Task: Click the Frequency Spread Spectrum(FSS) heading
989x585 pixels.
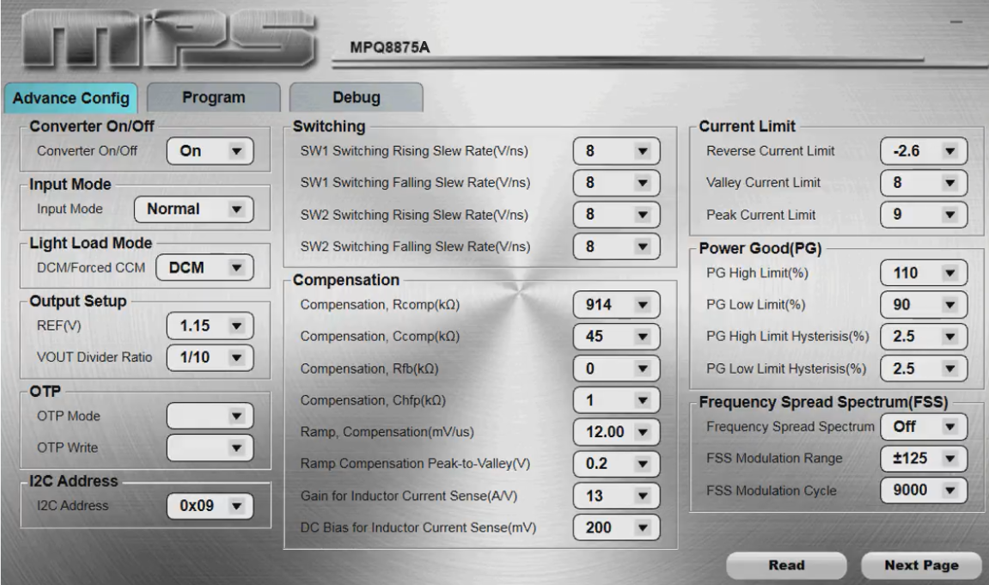Action: tap(823, 402)
